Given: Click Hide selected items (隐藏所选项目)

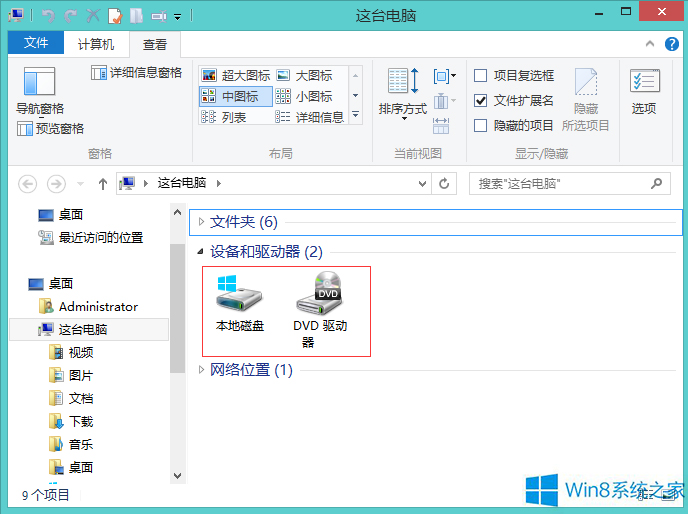Looking at the screenshot, I should pyautogui.click(x=585, y=99).
